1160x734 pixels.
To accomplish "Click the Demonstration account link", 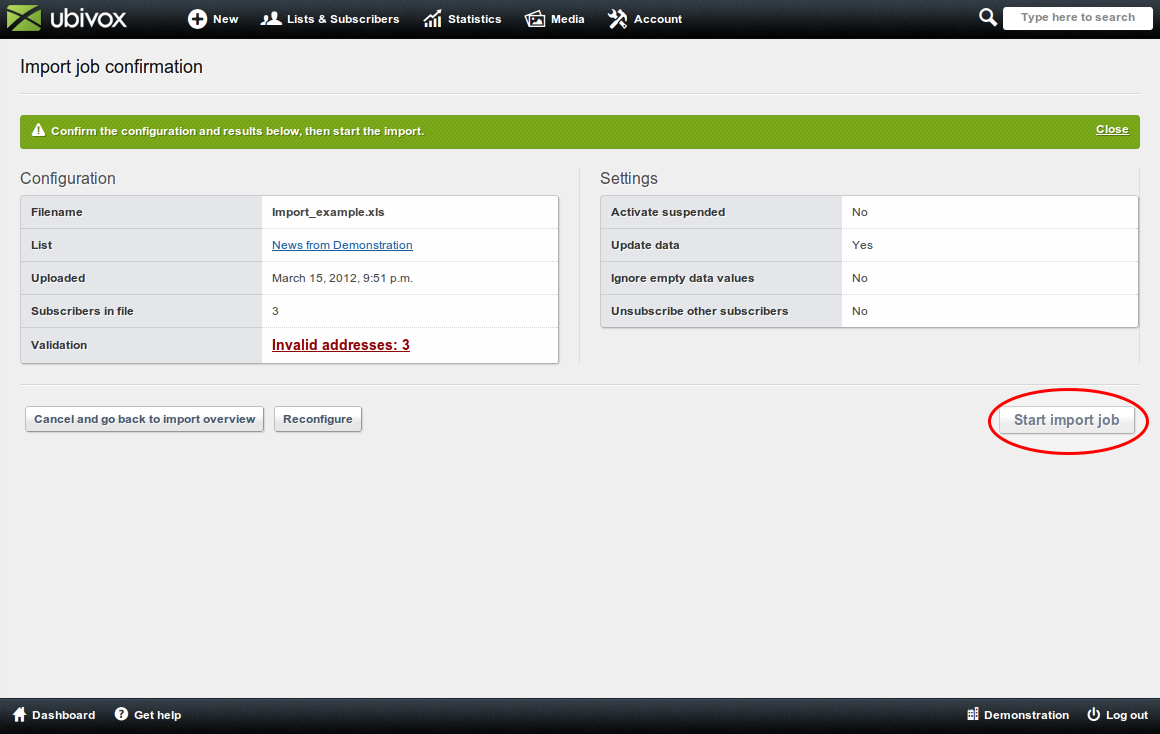I will pyautogui.click(x=1018, y=715).
